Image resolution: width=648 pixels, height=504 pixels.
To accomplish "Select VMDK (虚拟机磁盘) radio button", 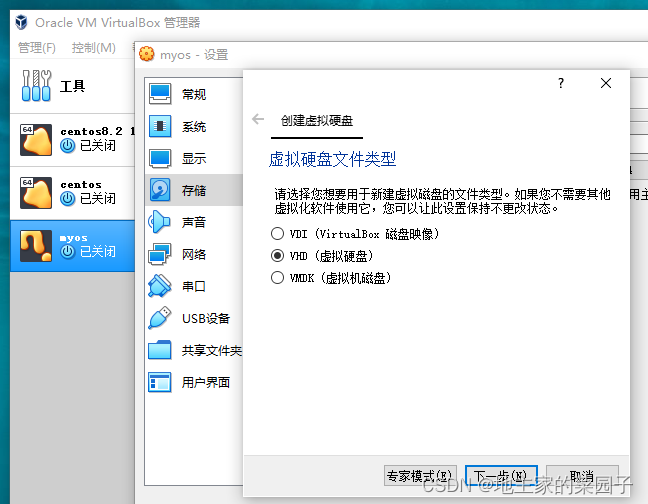I will 277,277.
